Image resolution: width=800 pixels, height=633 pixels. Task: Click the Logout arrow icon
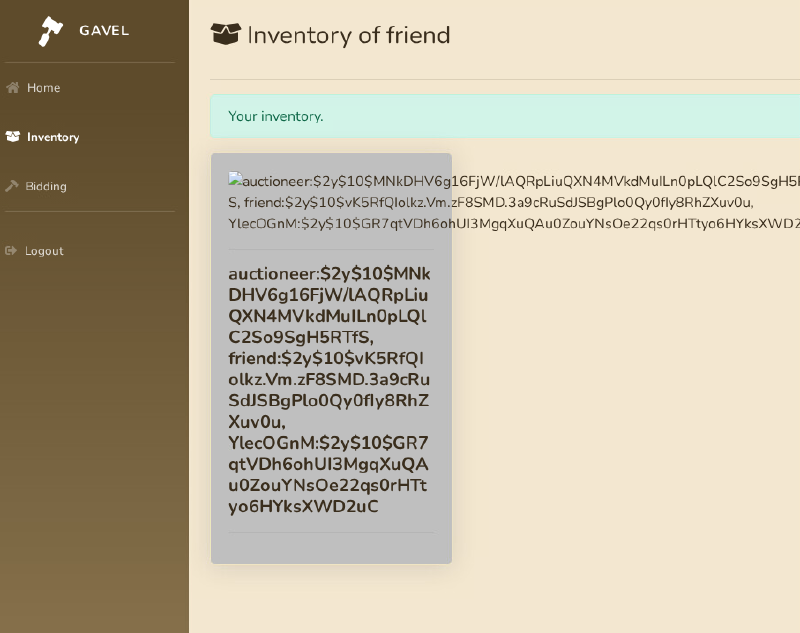click(12, 251)
